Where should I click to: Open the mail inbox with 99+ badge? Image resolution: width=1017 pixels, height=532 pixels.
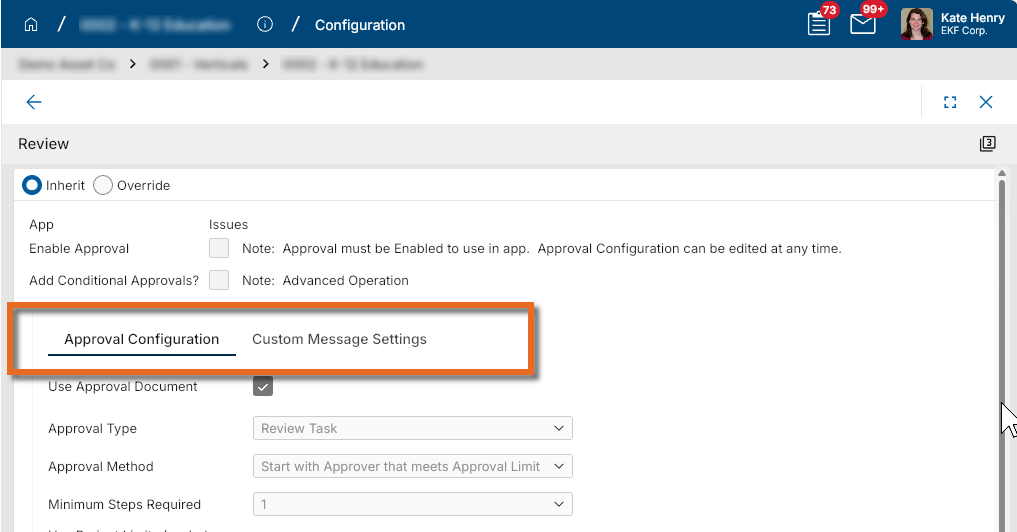click(x=863, y=24)
